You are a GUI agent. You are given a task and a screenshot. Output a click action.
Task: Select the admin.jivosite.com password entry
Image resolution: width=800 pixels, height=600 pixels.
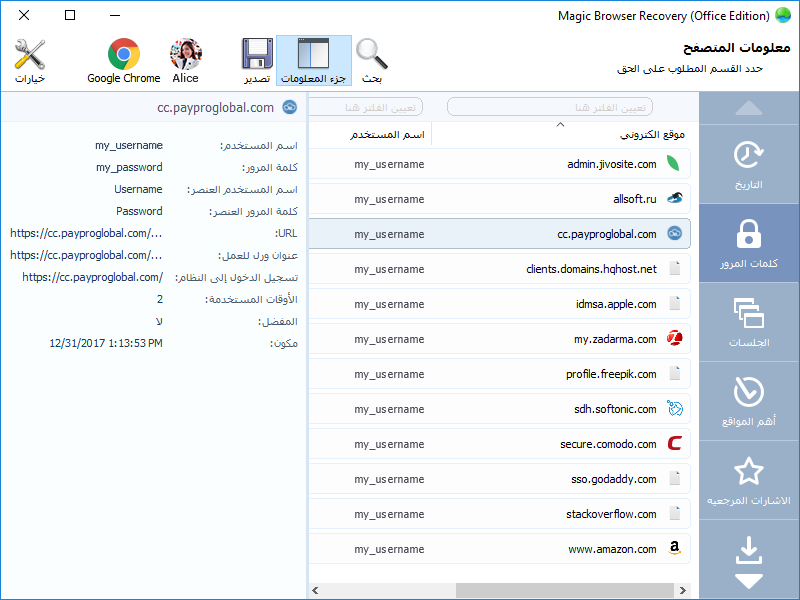(500, 164)
